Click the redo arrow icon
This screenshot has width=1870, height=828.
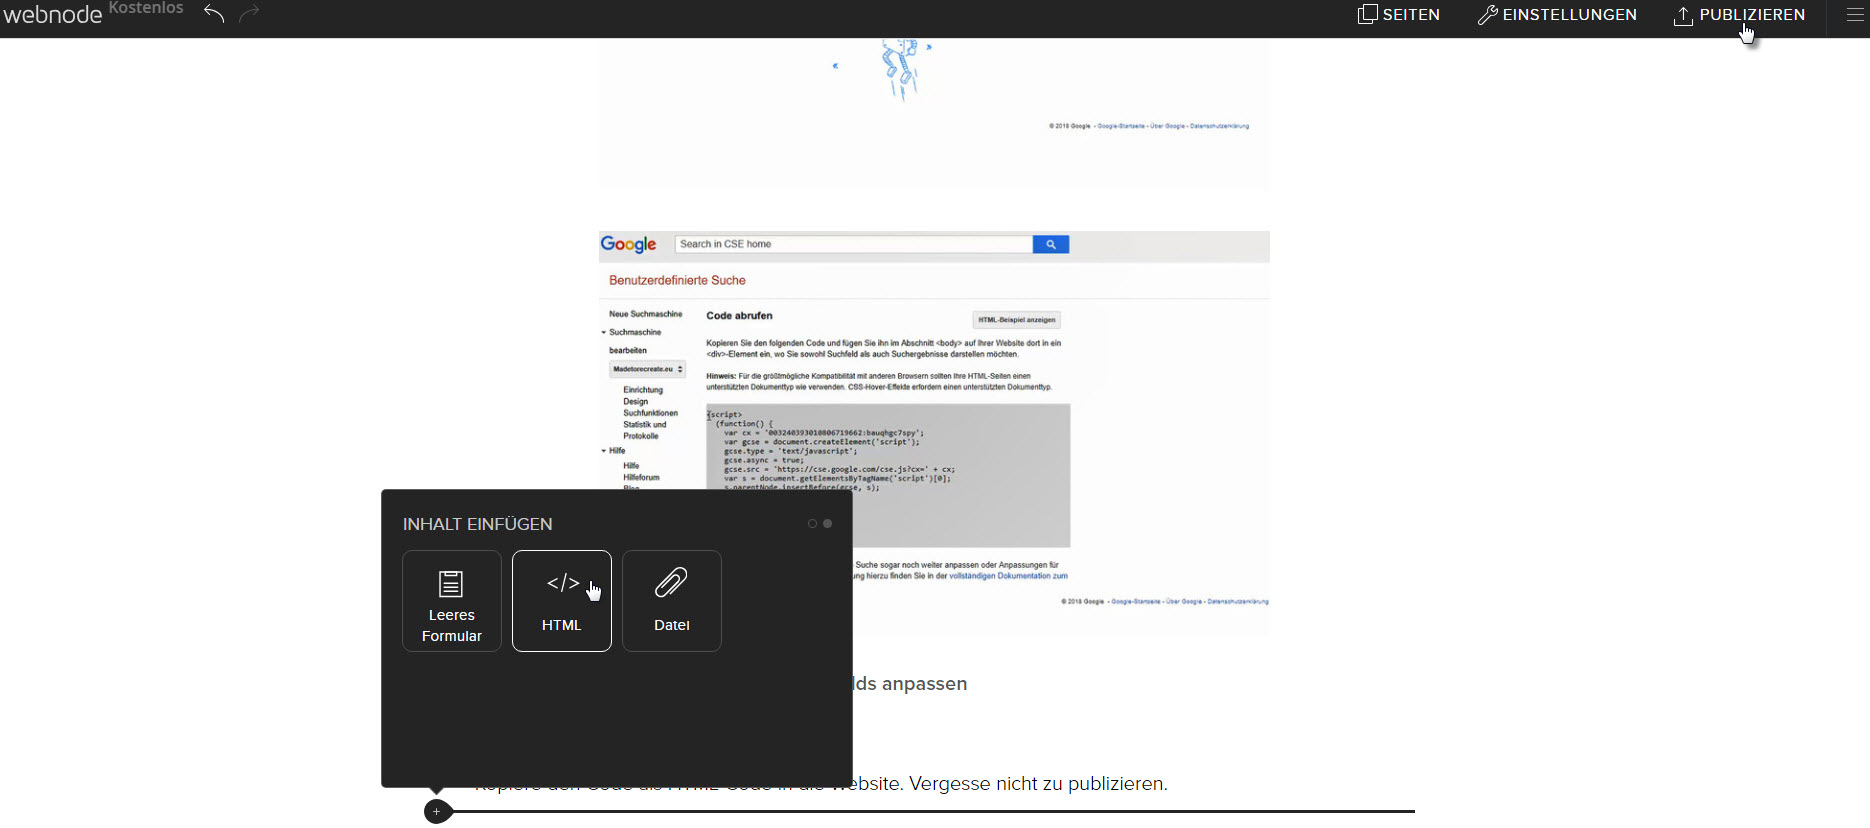coord(249,13)
